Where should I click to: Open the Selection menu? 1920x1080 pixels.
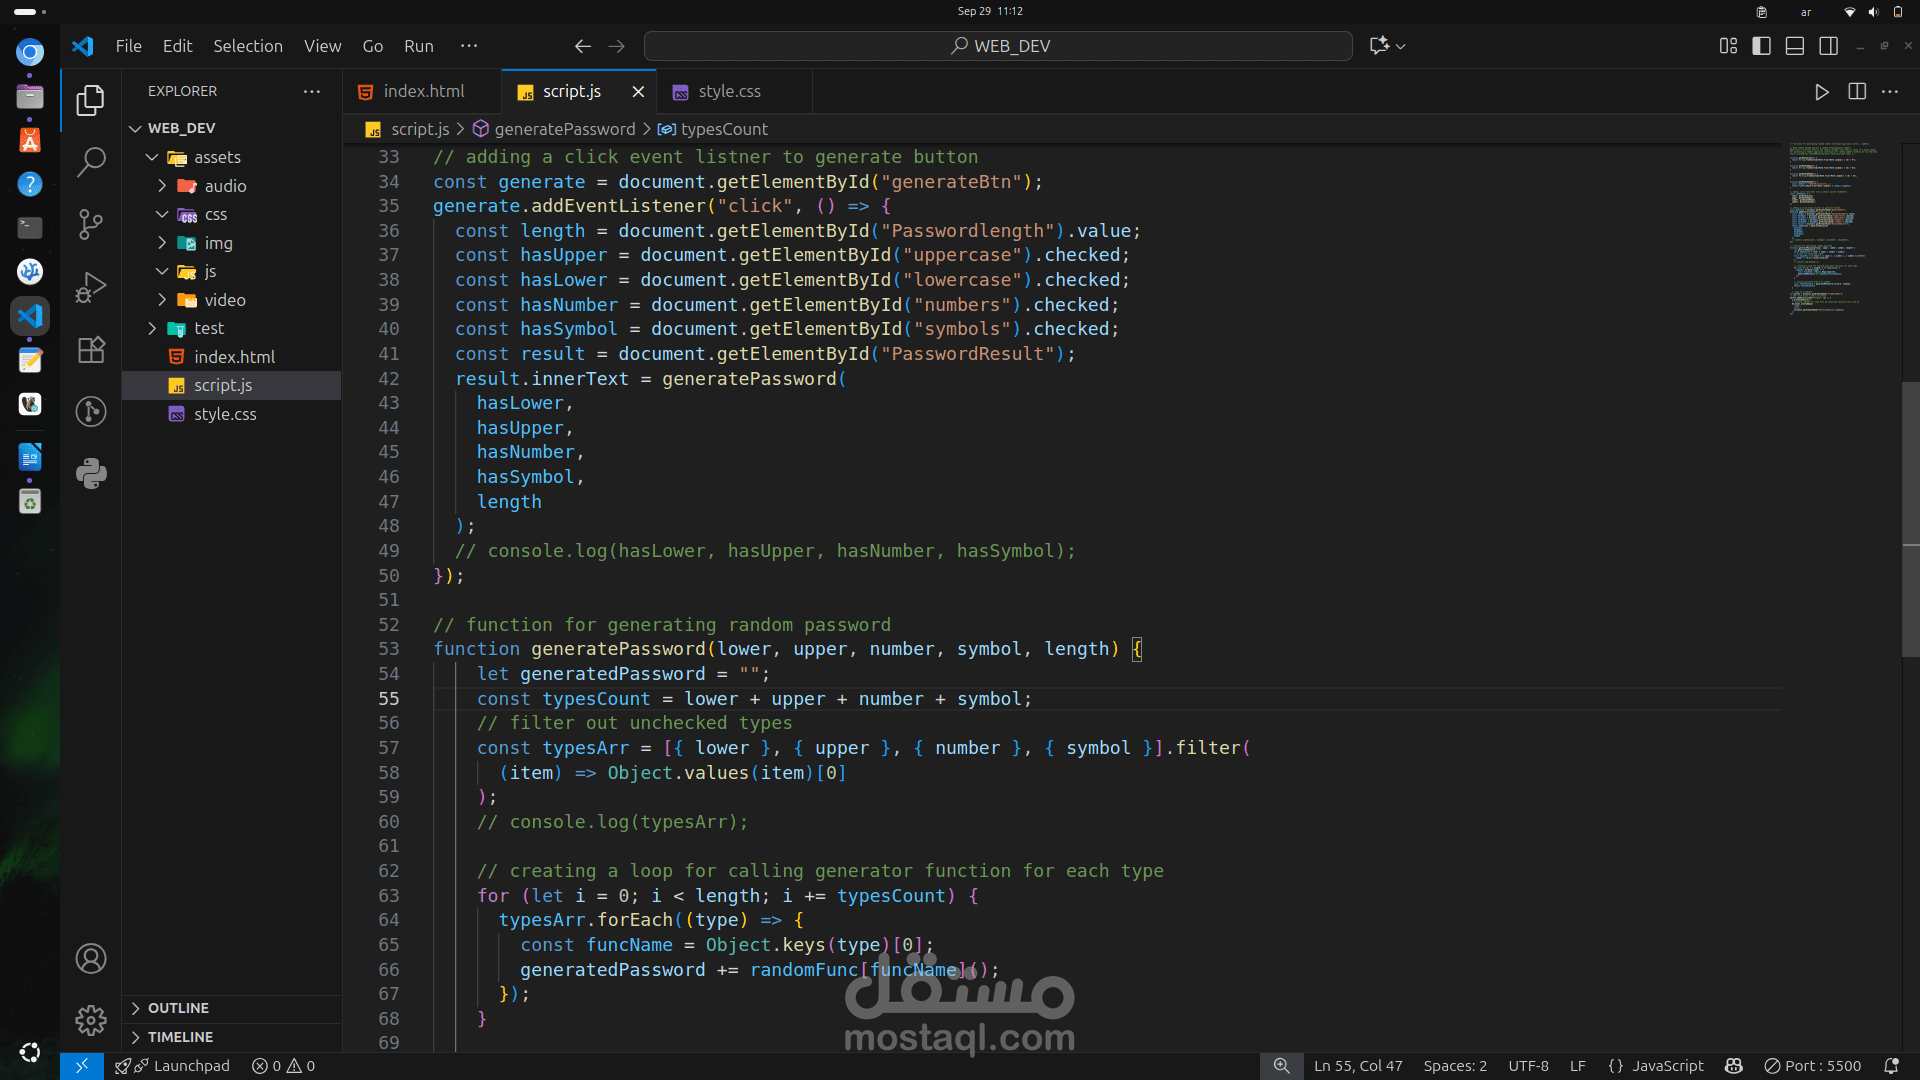(247, 46)
